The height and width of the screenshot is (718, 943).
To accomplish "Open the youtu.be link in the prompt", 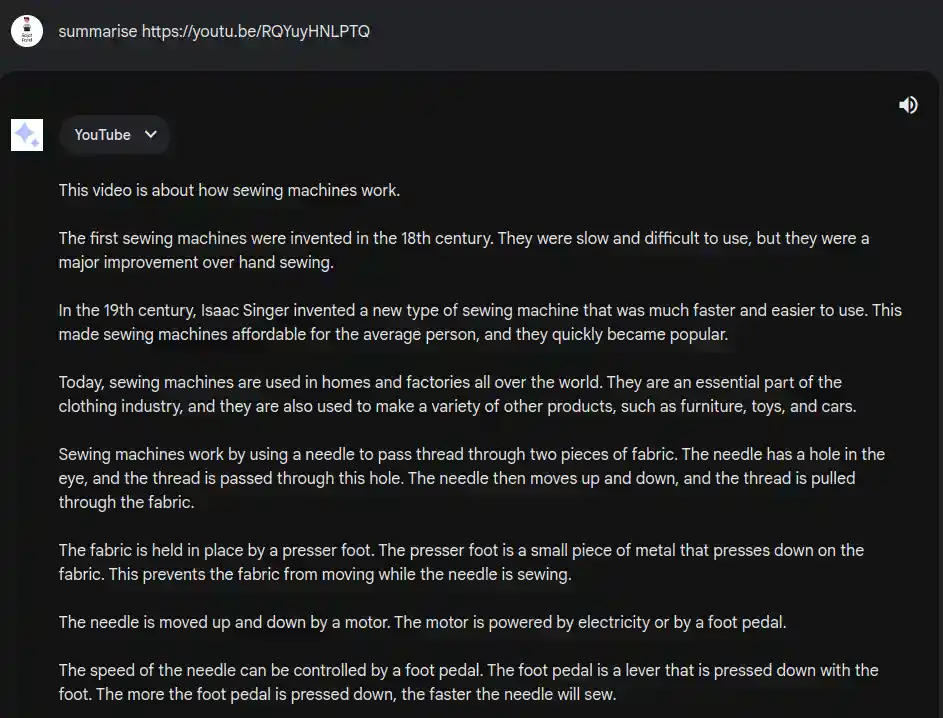I will coord(256,31).
